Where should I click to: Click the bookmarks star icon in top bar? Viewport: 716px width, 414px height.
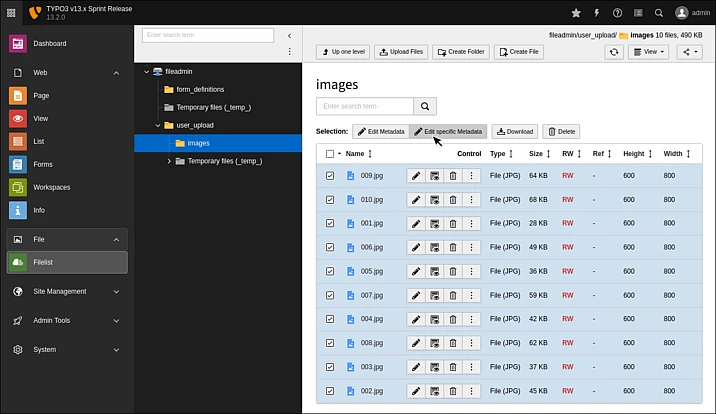[576, 13]
